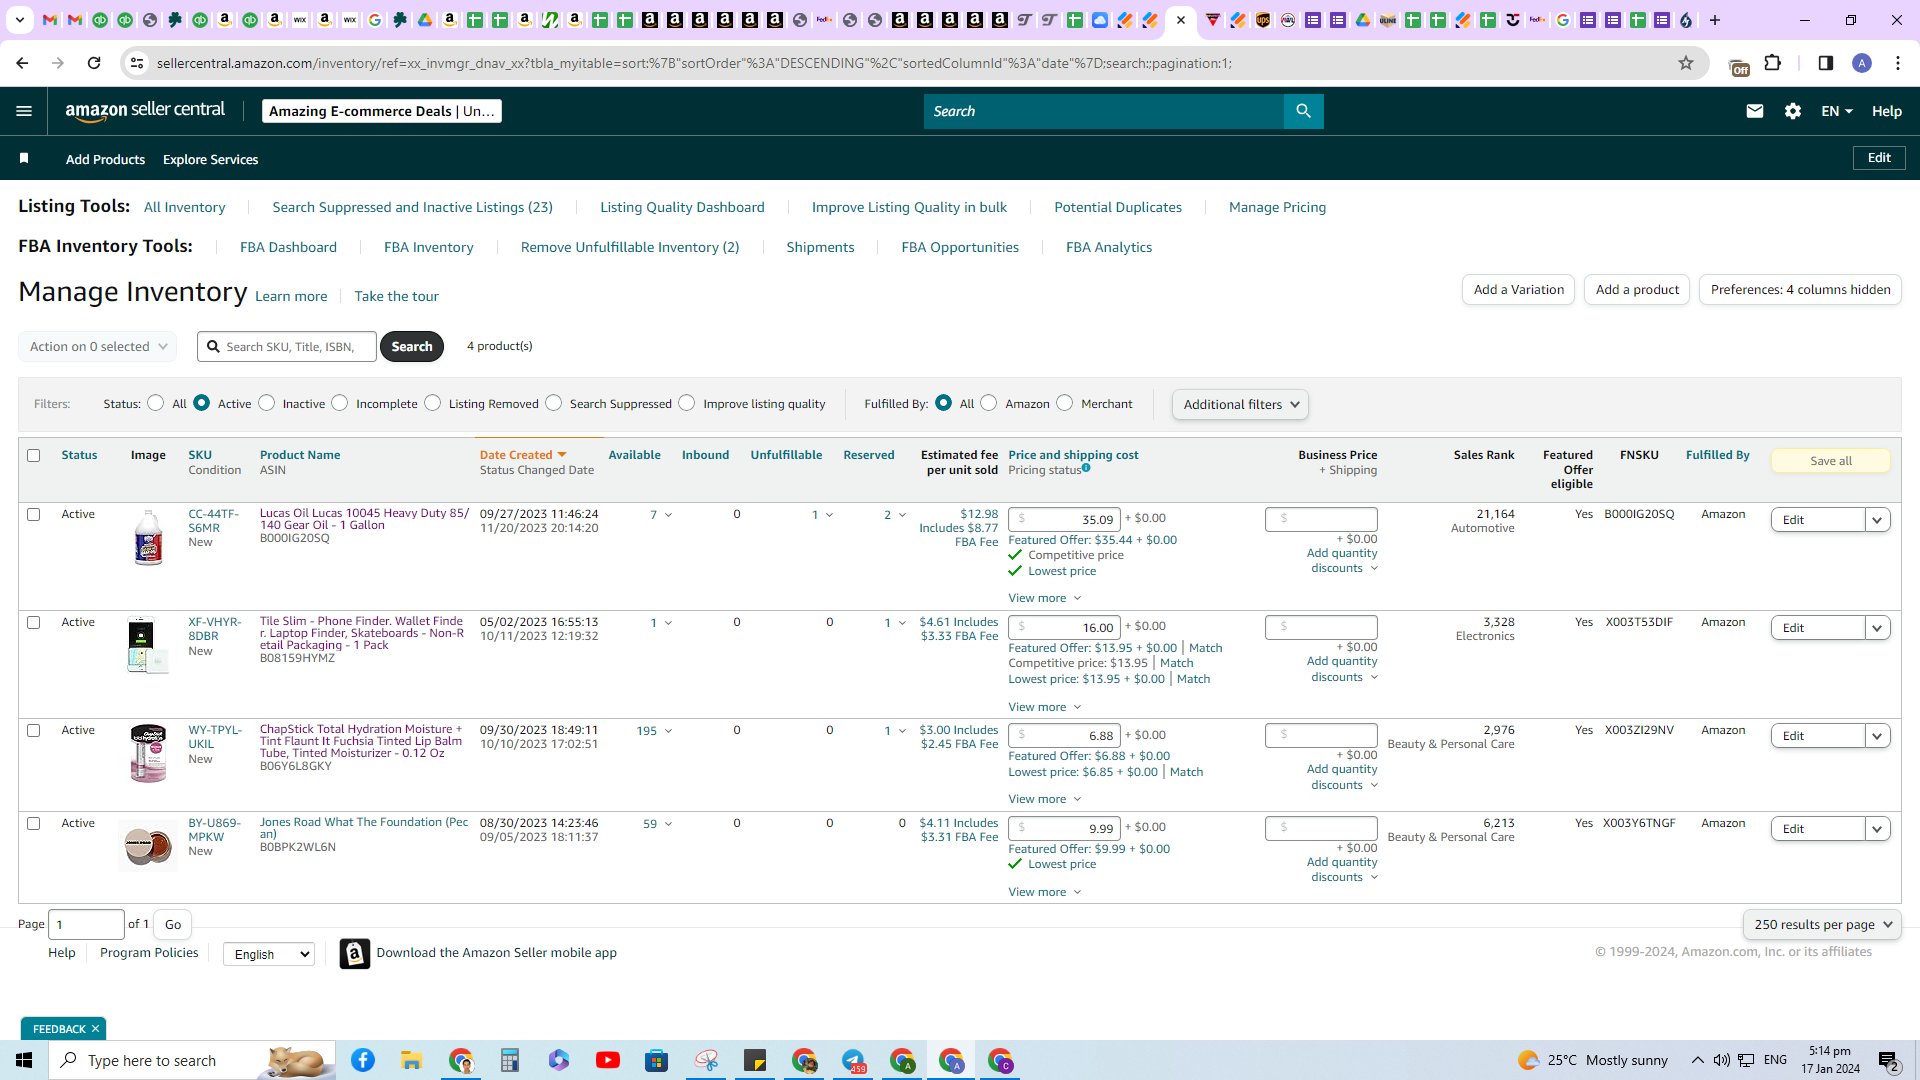Screen dimensions: 1920x1080
Task: Select Search Suppressed status radio
Action: tap(554, 403)
